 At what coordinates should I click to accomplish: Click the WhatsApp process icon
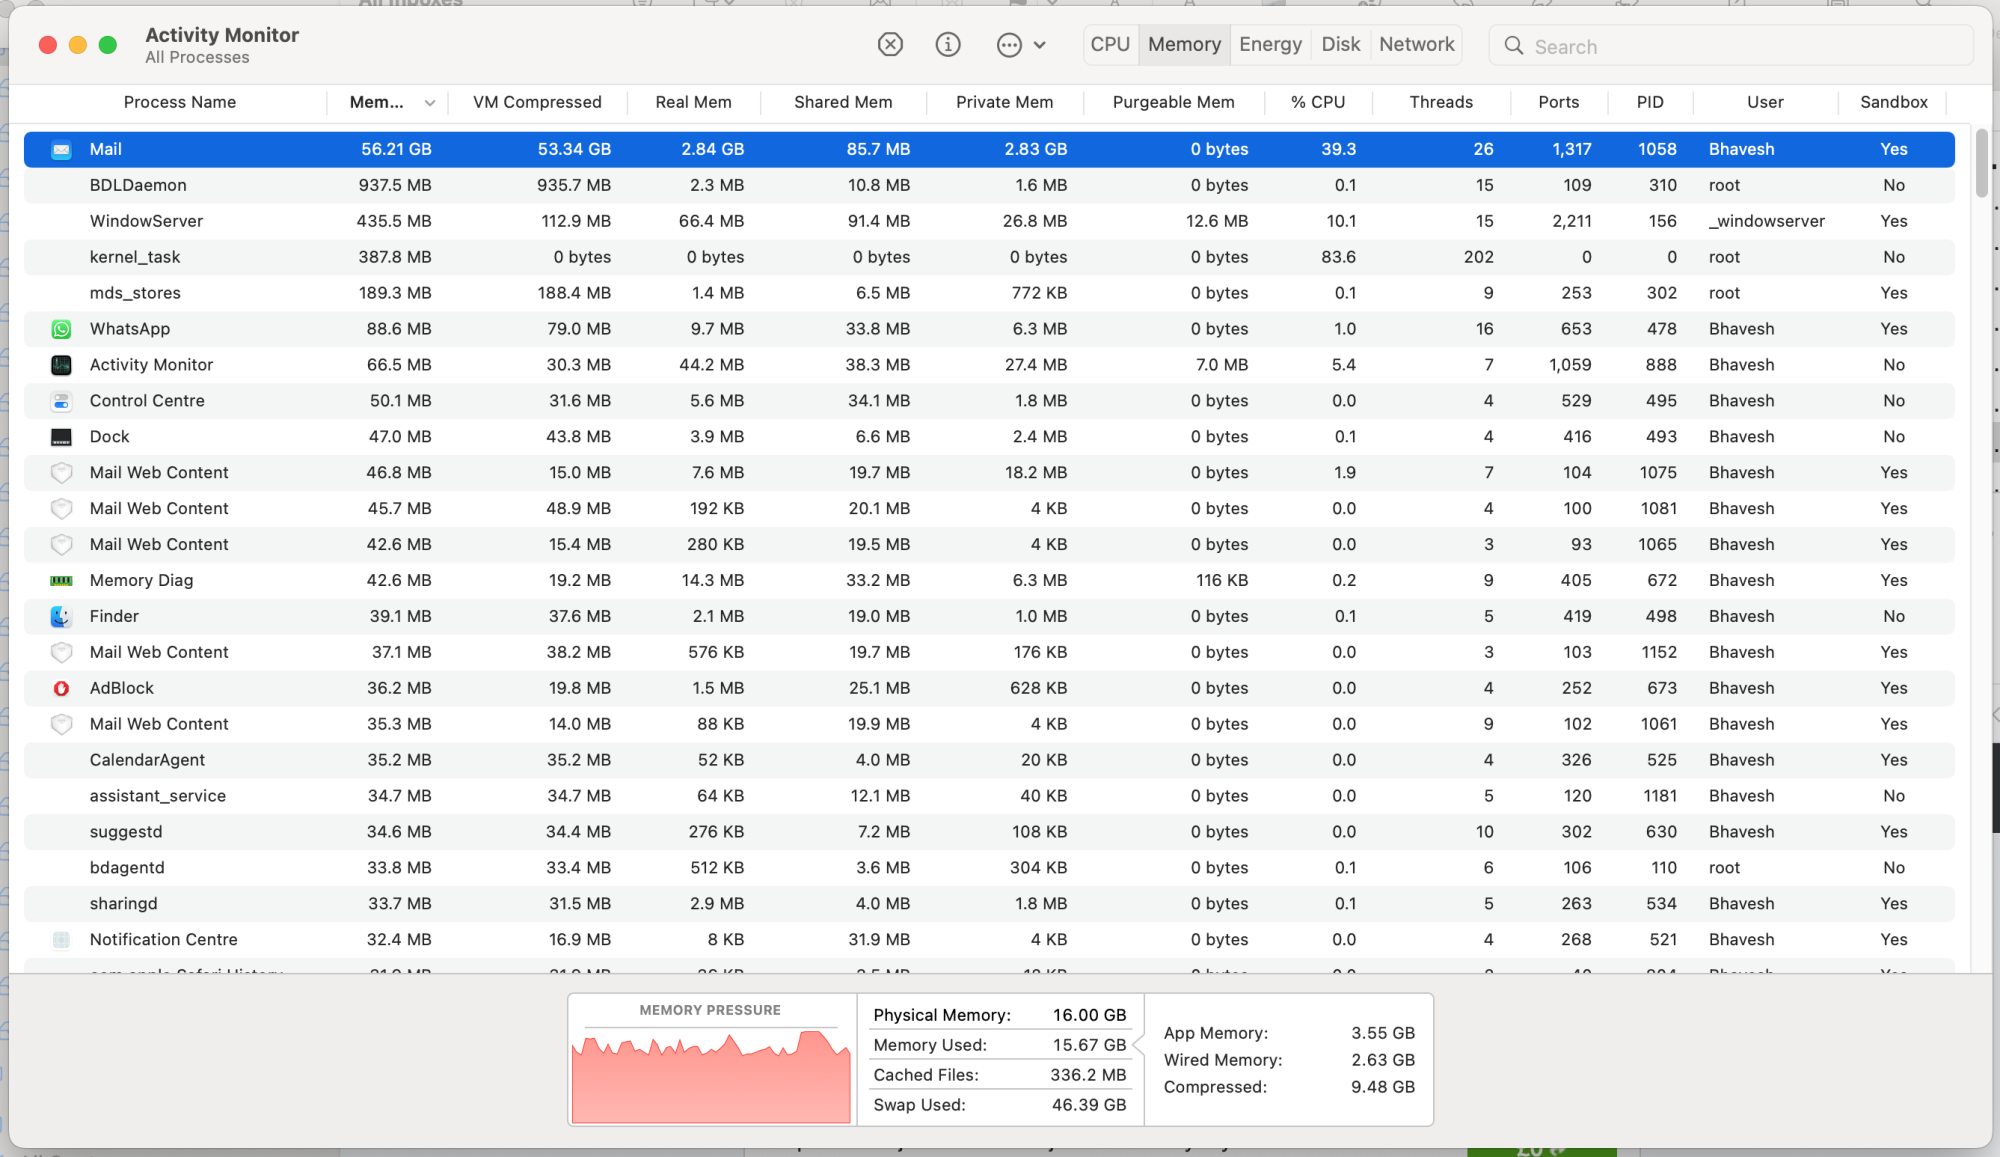coord(61,329)
